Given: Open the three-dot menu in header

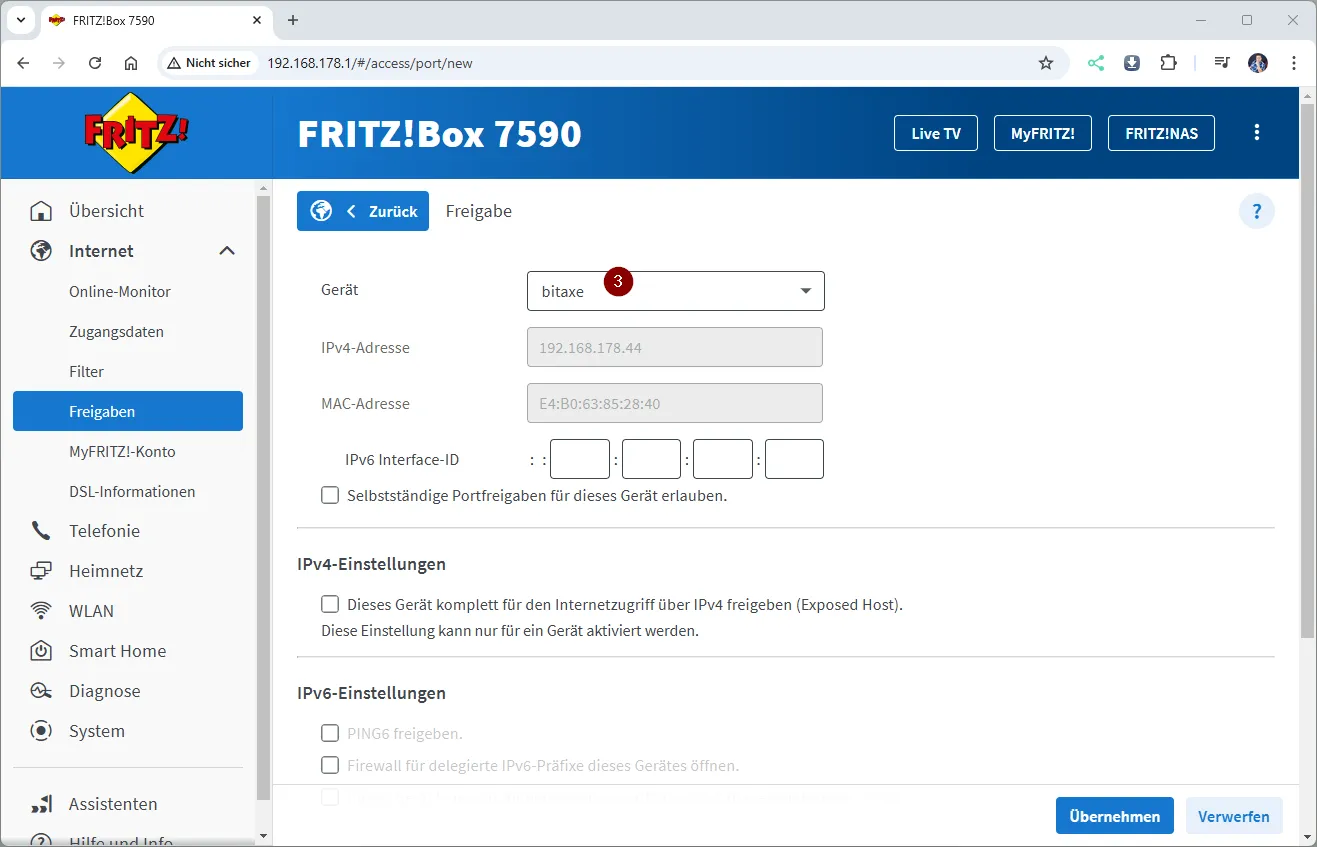Looking at the screenshot, I should (x=1257, y=133).
